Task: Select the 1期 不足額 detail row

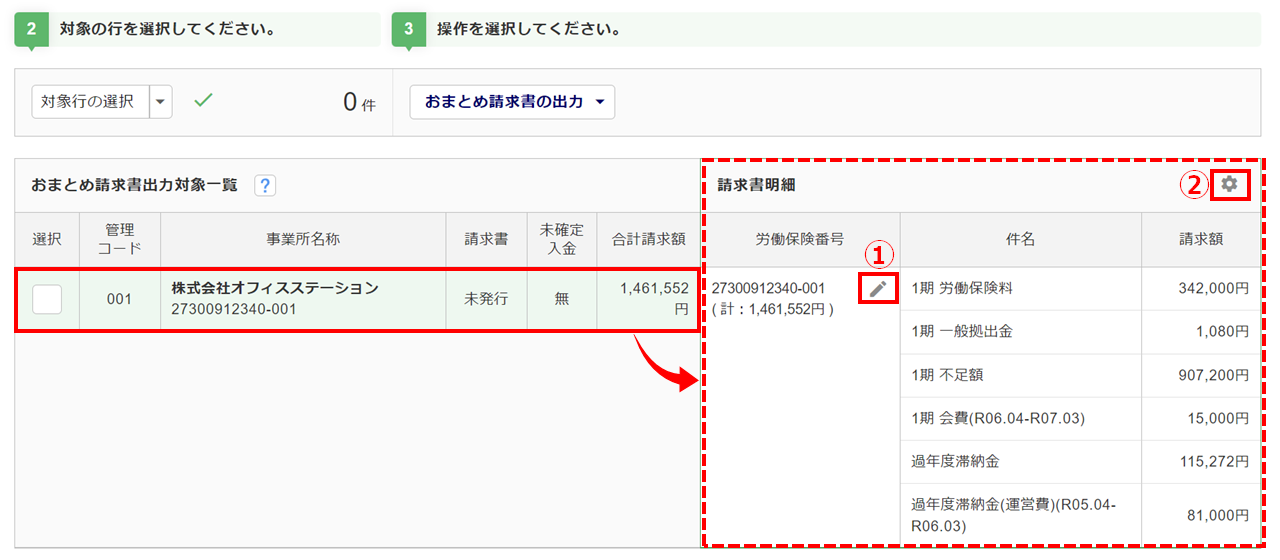Action: click(1020, 375)
